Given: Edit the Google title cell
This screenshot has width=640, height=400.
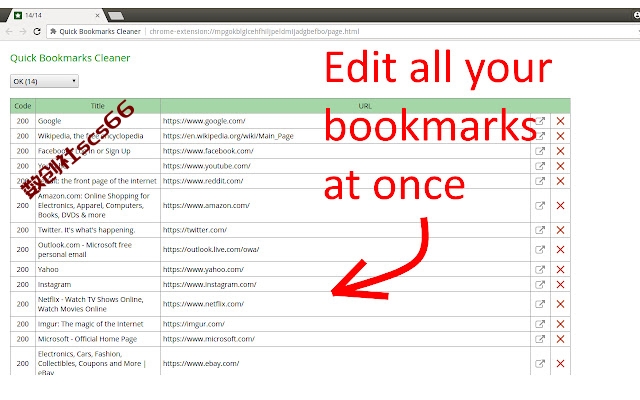Looking at the screenshot, I should tap(98, 121).
